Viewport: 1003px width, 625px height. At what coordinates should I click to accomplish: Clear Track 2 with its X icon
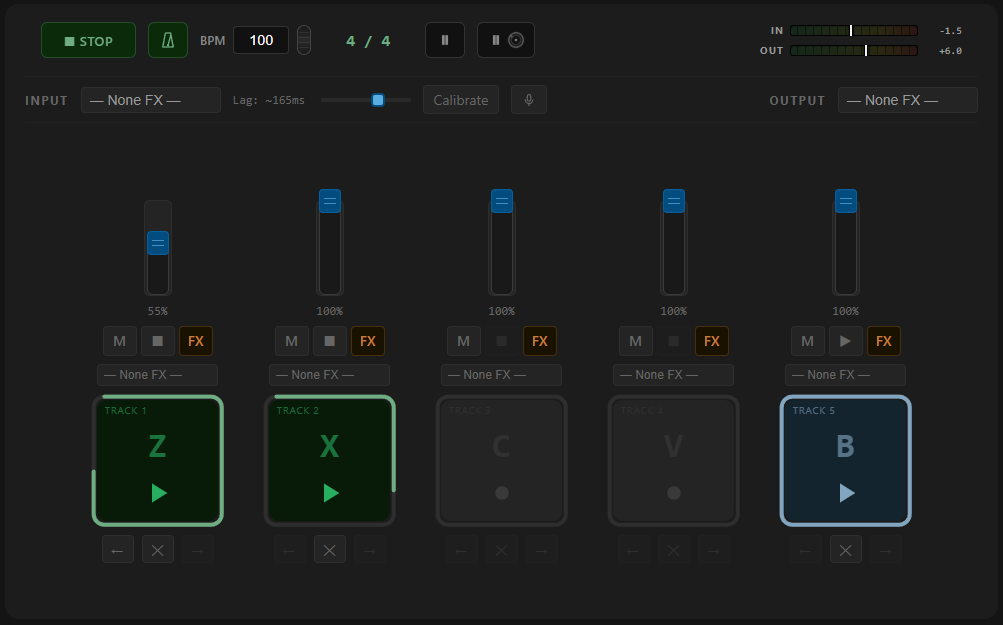click(329, 550)
